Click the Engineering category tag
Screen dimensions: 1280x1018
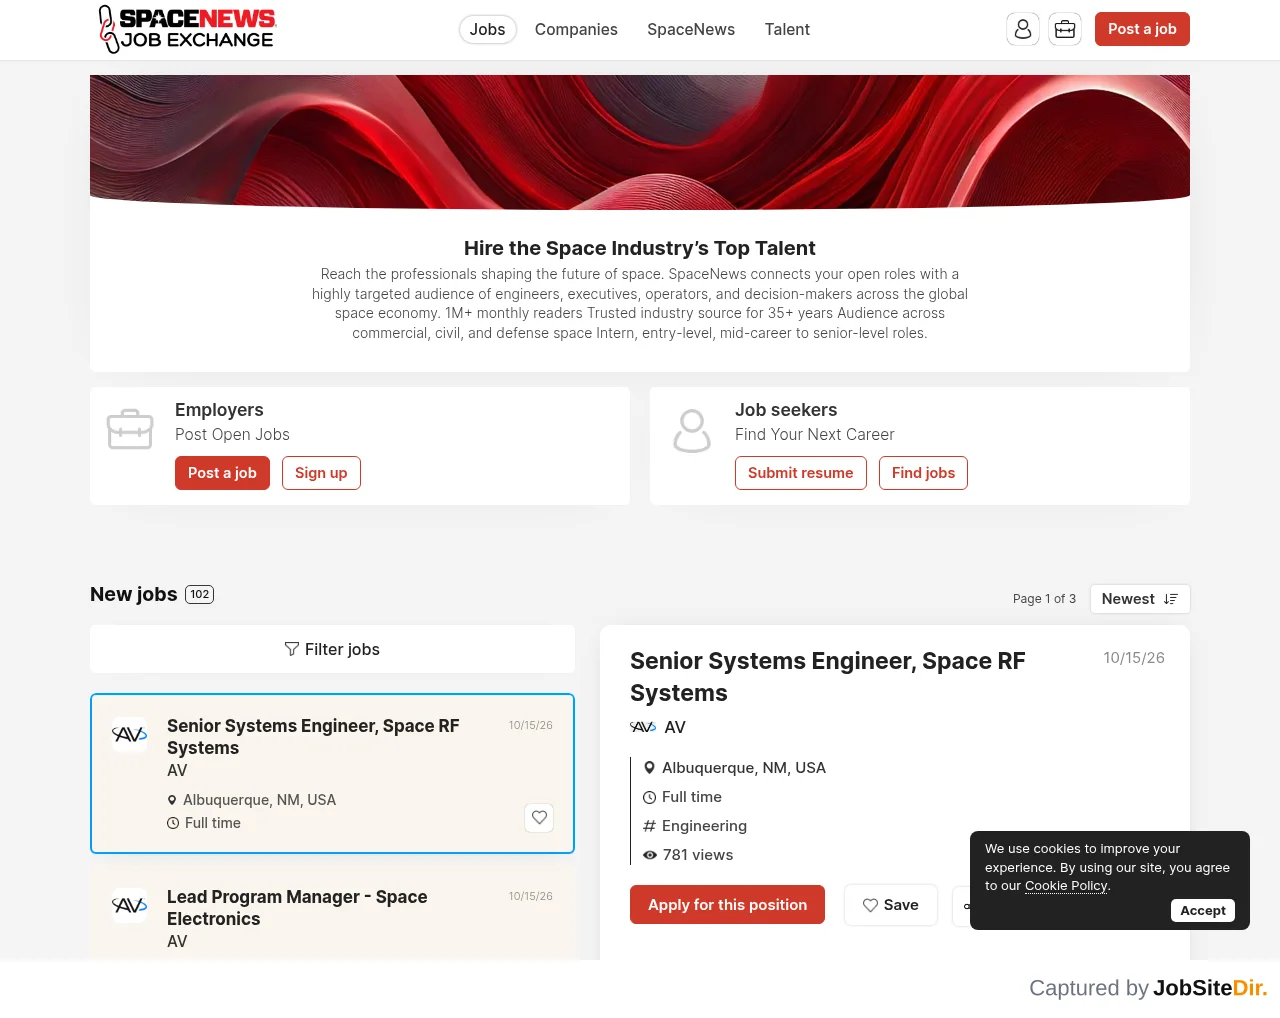point(704,826)
